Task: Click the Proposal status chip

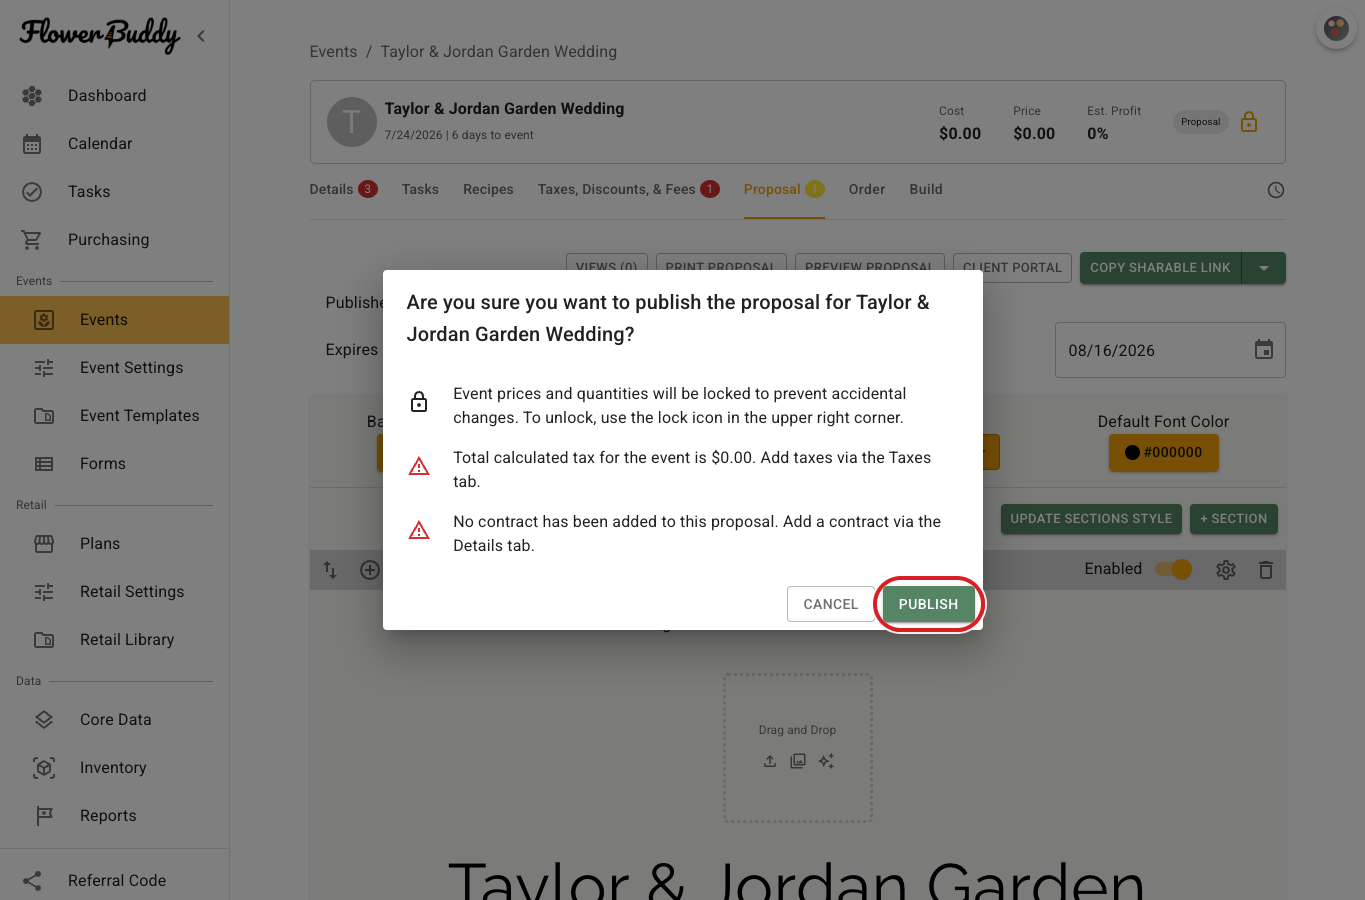Action: coord(1200,122)
